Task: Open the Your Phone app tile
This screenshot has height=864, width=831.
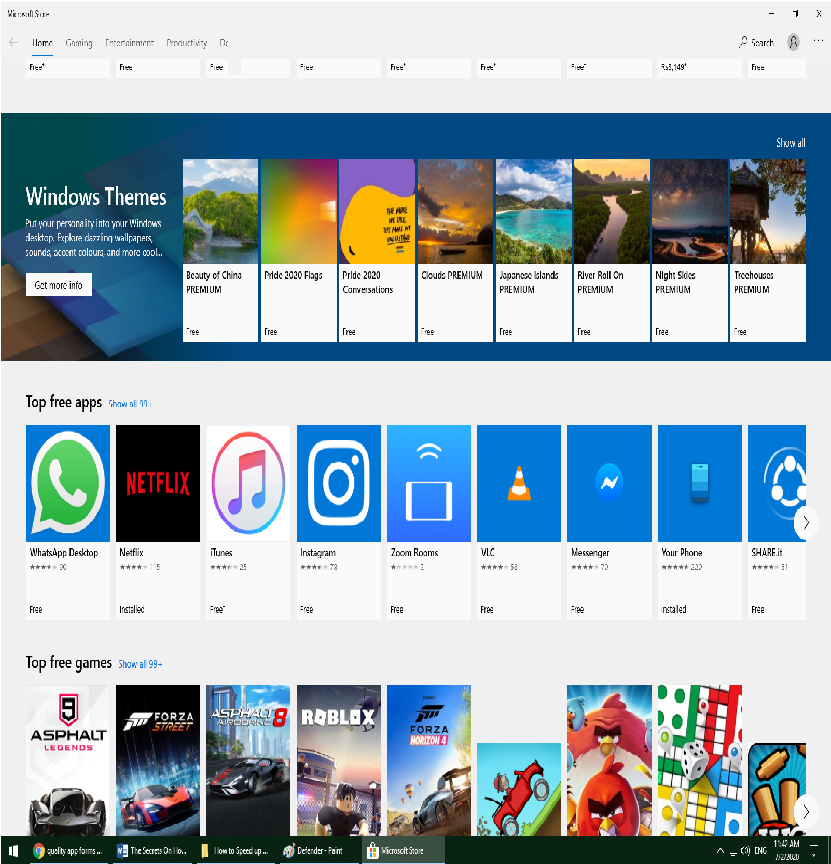Action: 700,522
